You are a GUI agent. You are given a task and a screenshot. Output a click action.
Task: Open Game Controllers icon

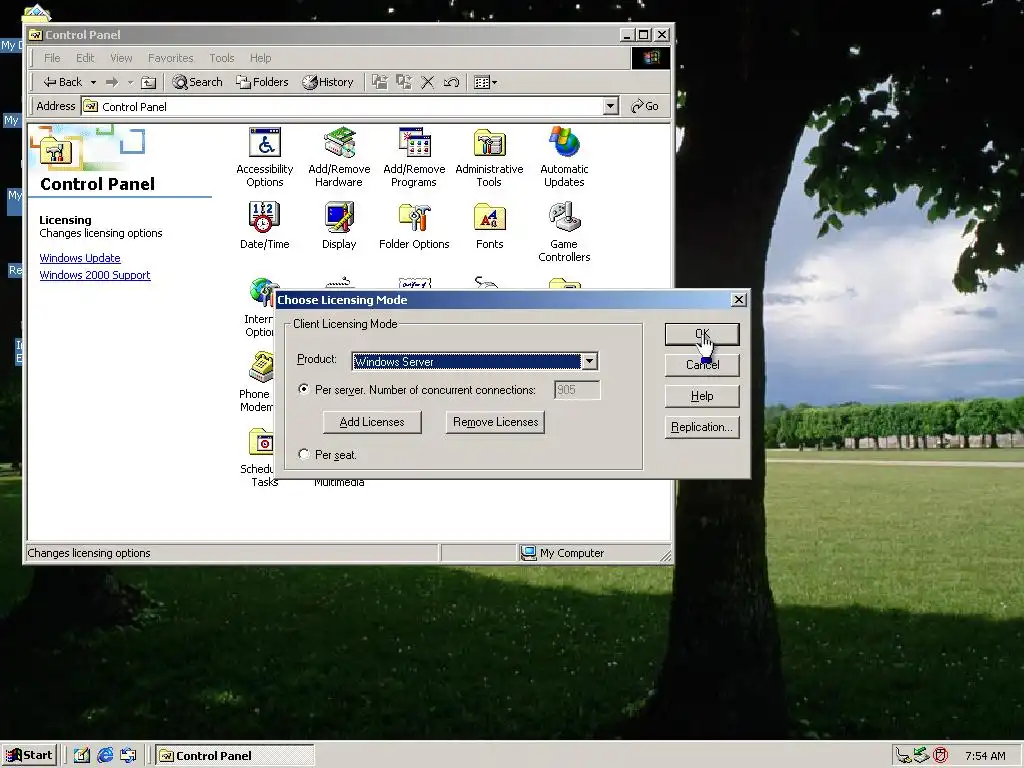pos(564,217)
